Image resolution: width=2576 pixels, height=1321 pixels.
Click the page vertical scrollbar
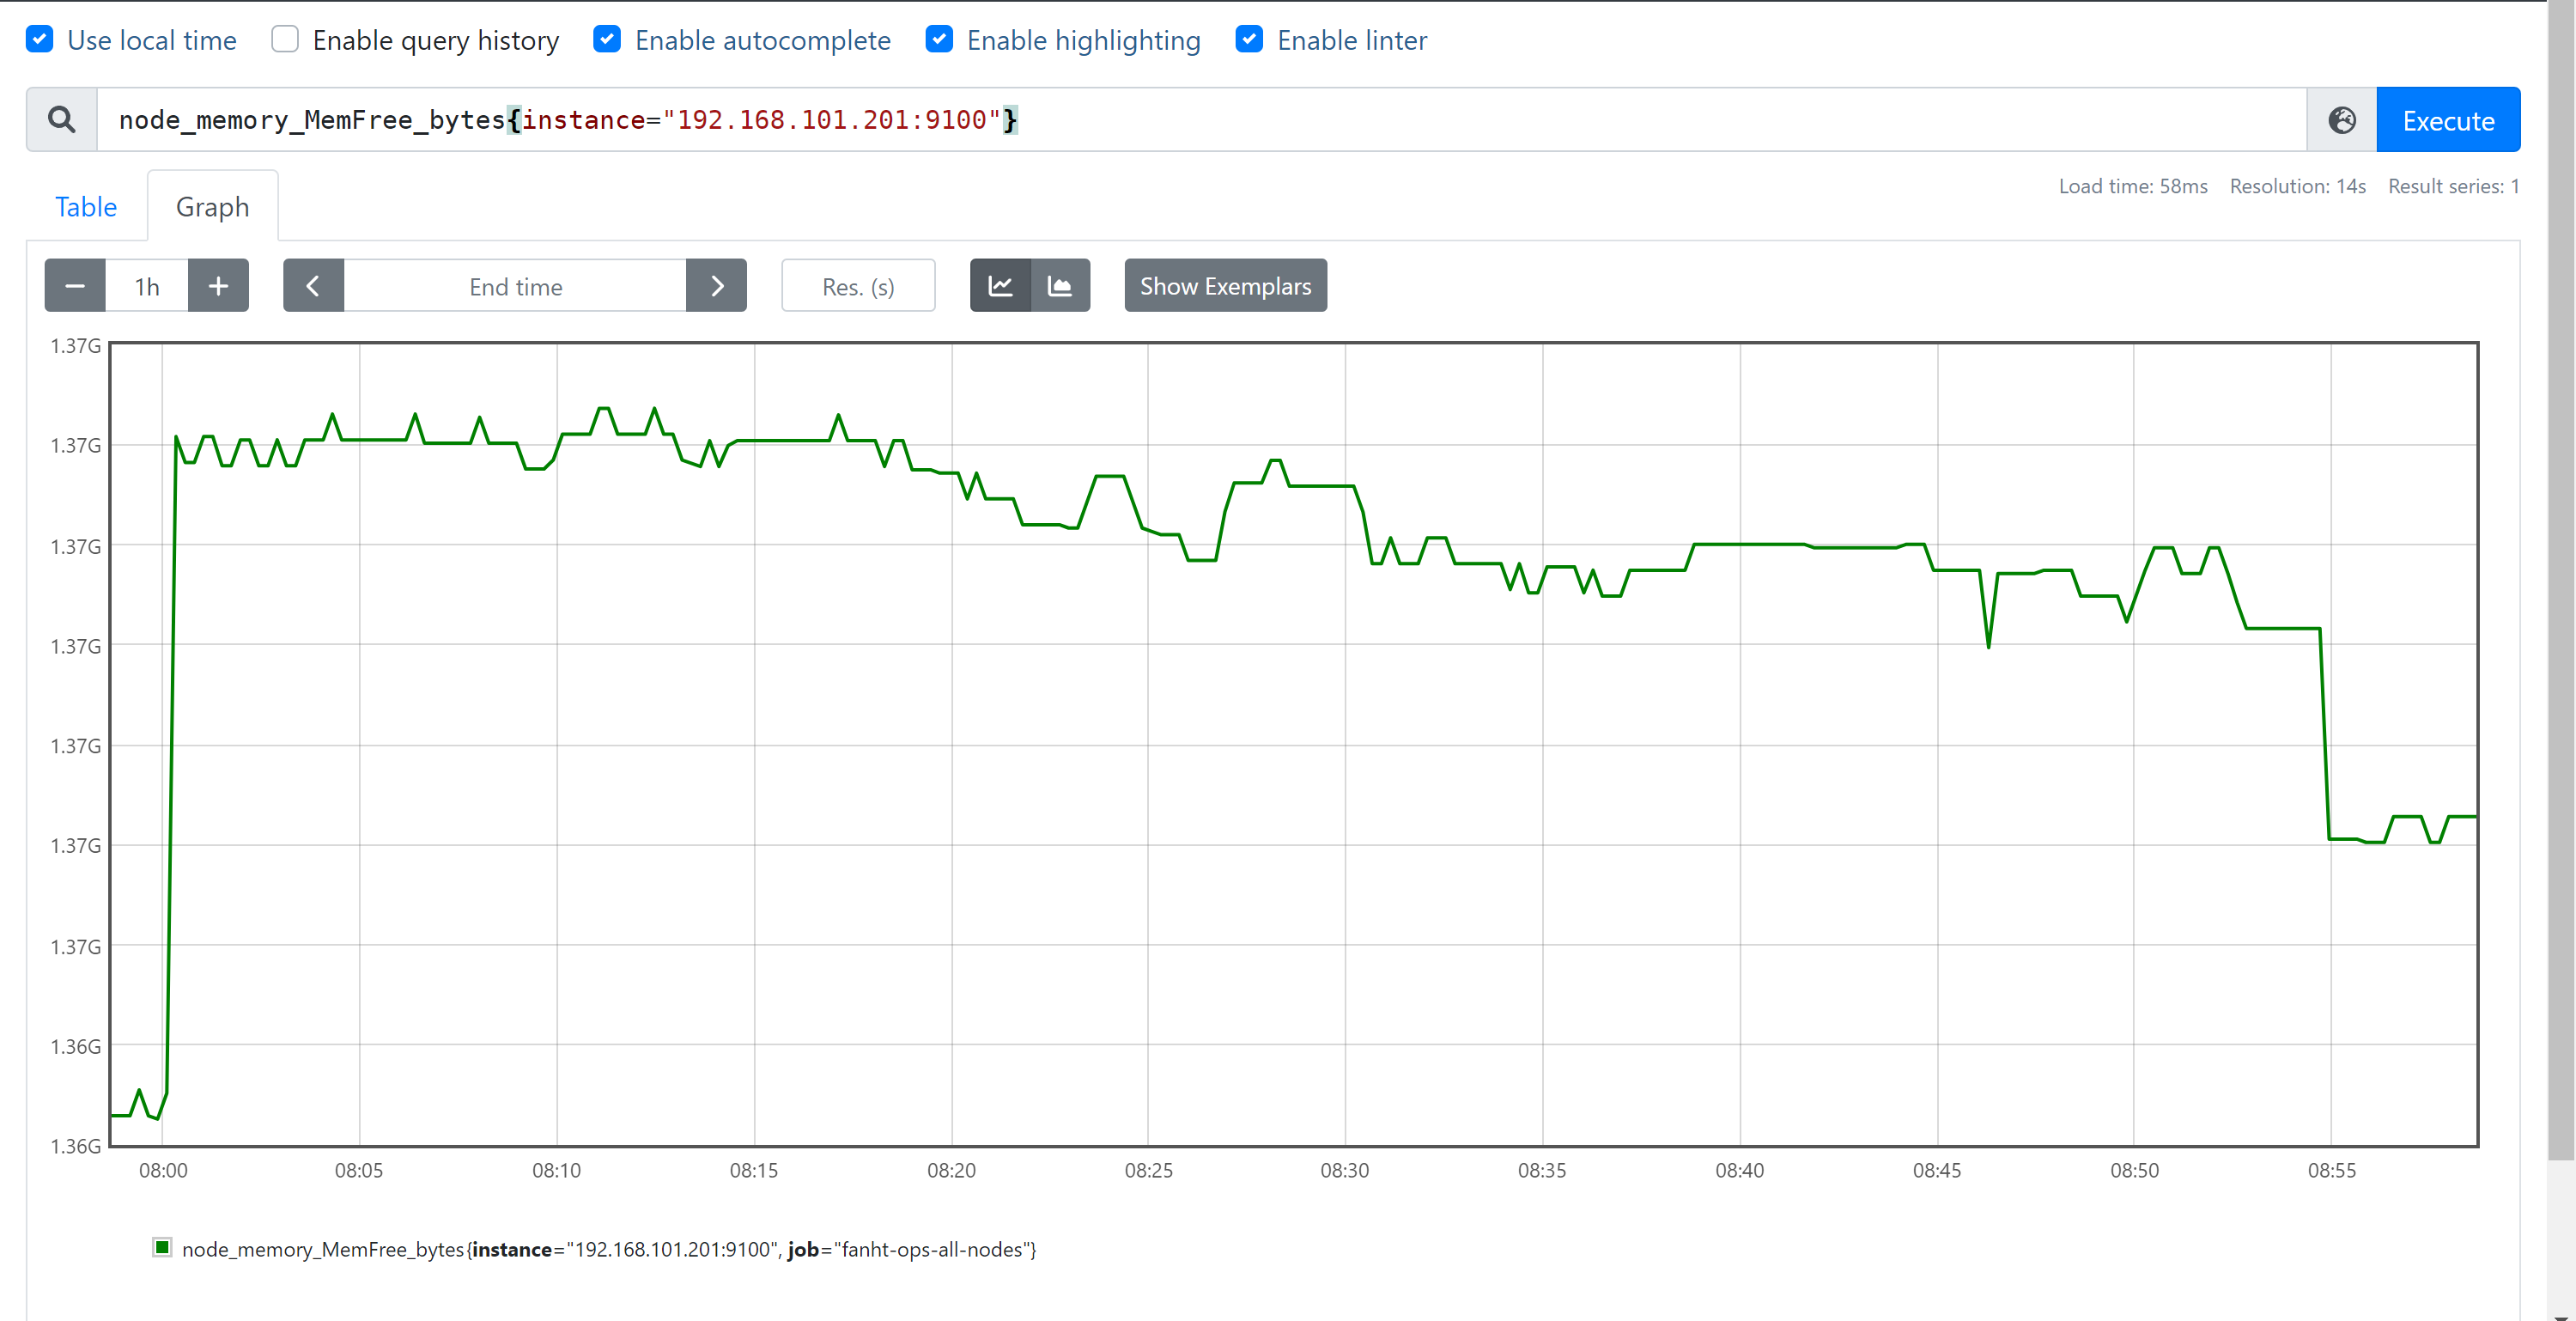point(2561,580)
